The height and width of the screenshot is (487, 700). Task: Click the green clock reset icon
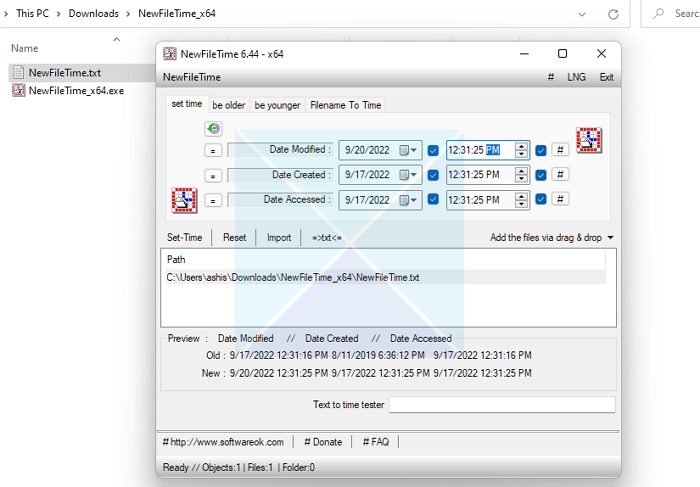[213, 129]
